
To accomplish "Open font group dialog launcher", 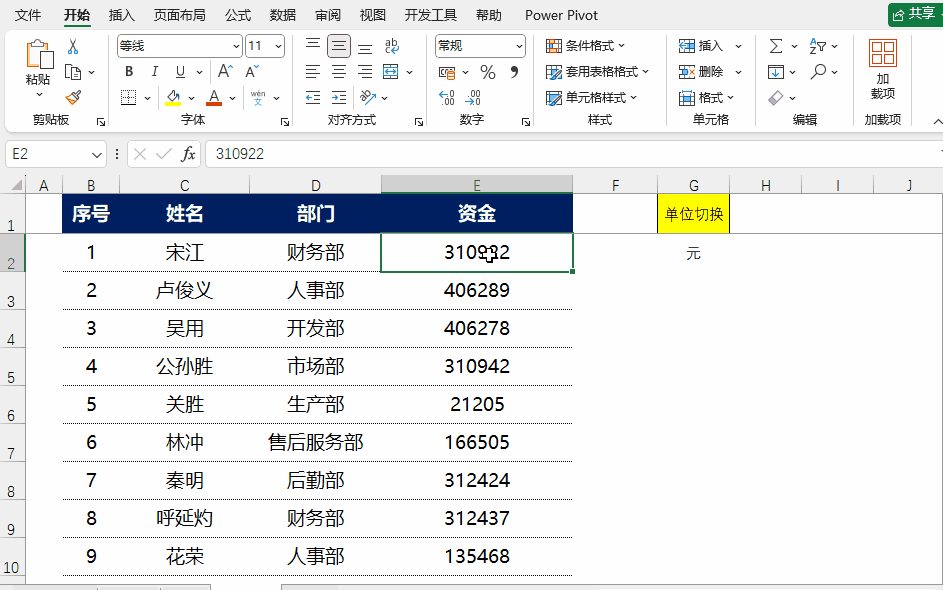I will (284, 122).
